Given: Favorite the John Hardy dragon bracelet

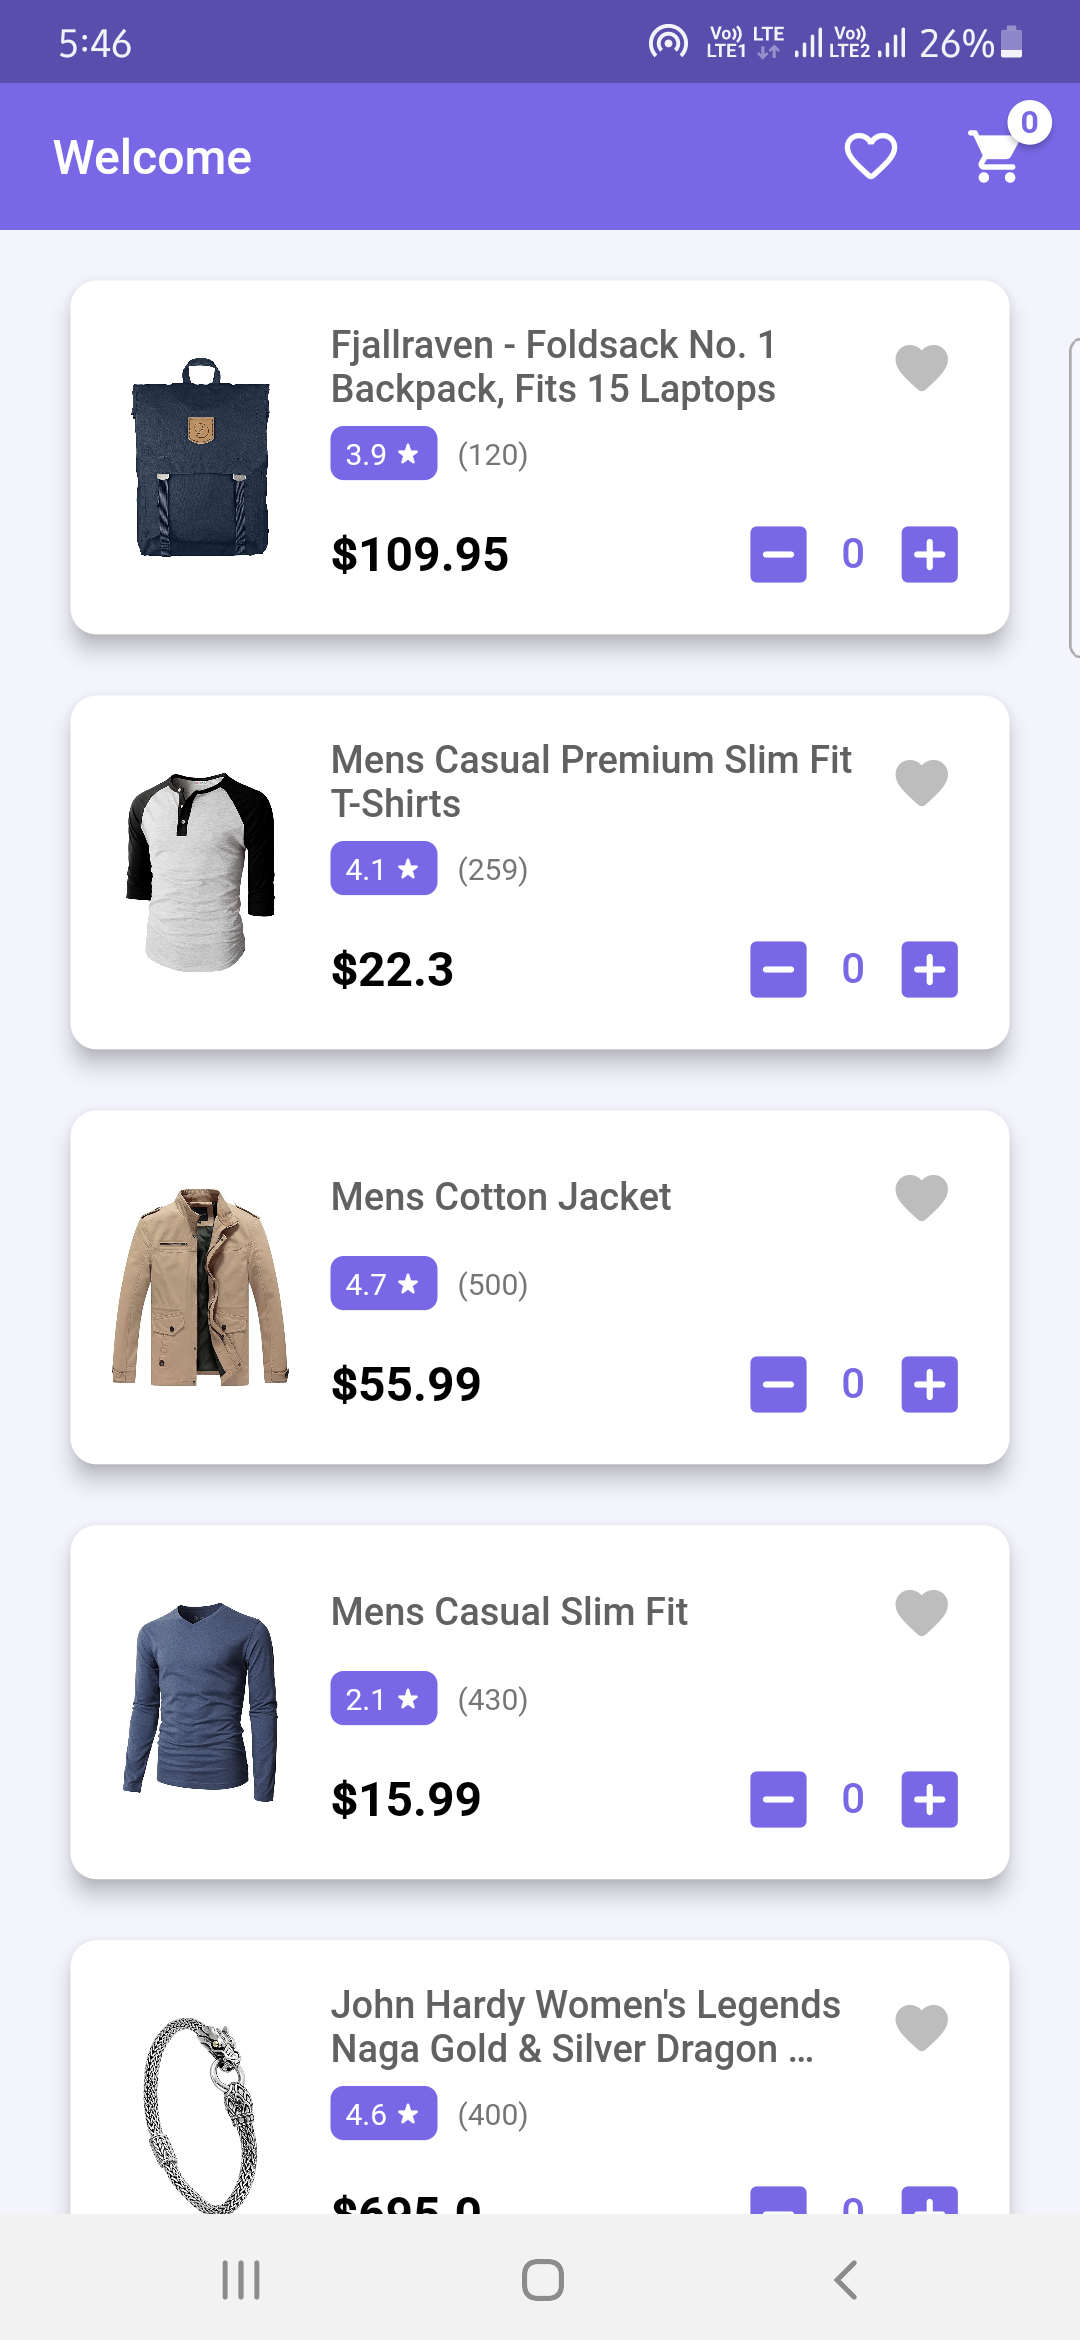Looking at the screenshot, I should tap(921, 2026).
